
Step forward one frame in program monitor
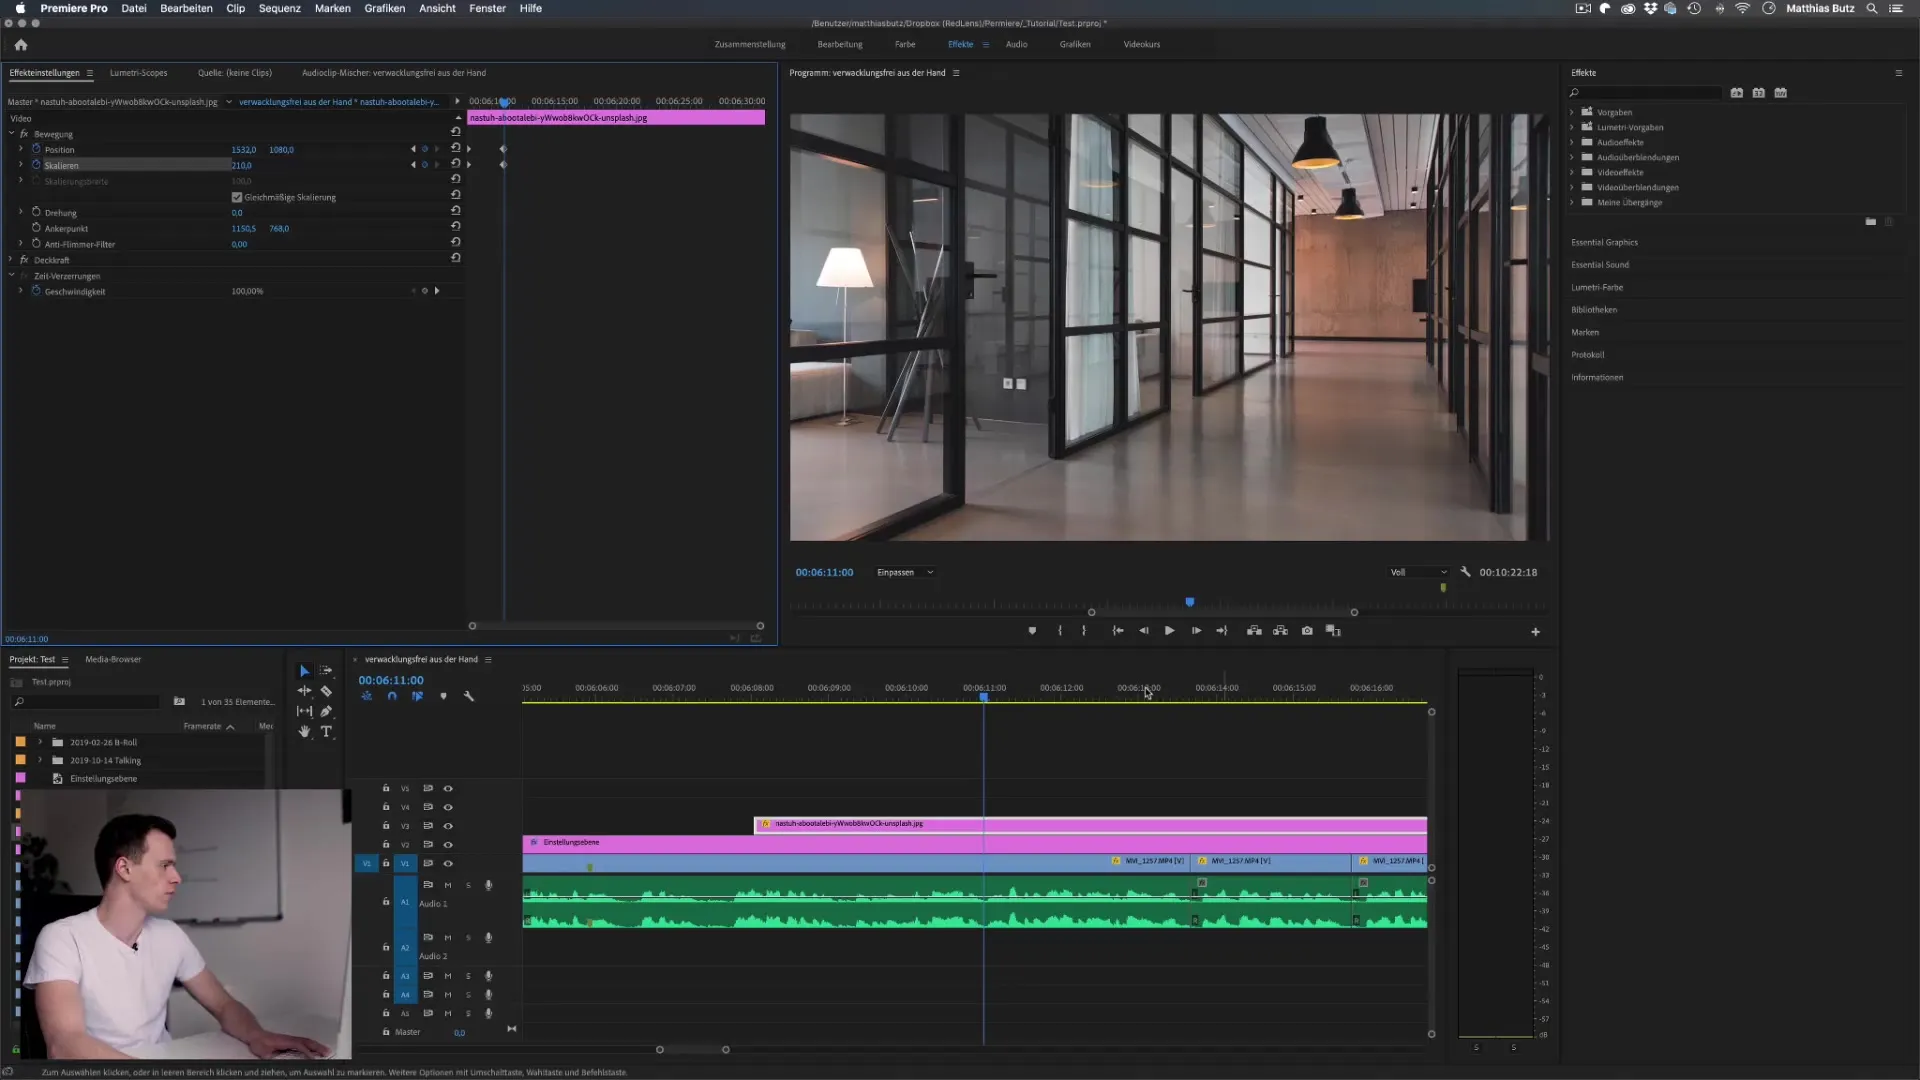(x=1196, y=631)
